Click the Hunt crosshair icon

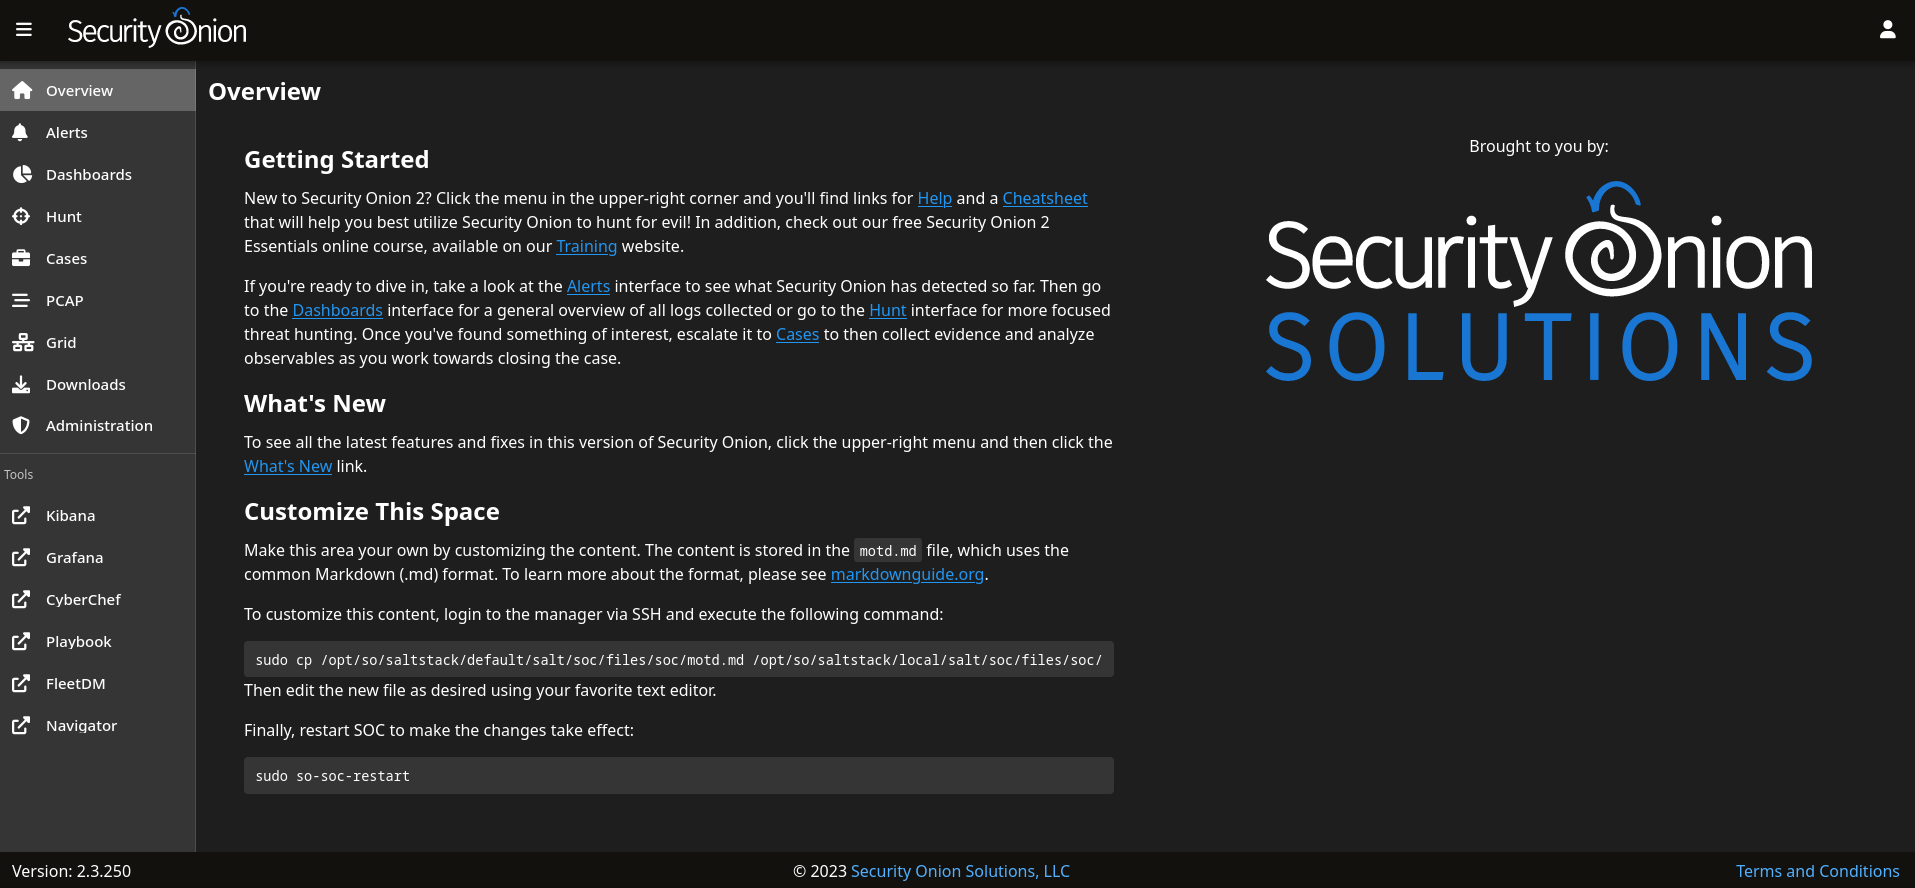point(21,216)
